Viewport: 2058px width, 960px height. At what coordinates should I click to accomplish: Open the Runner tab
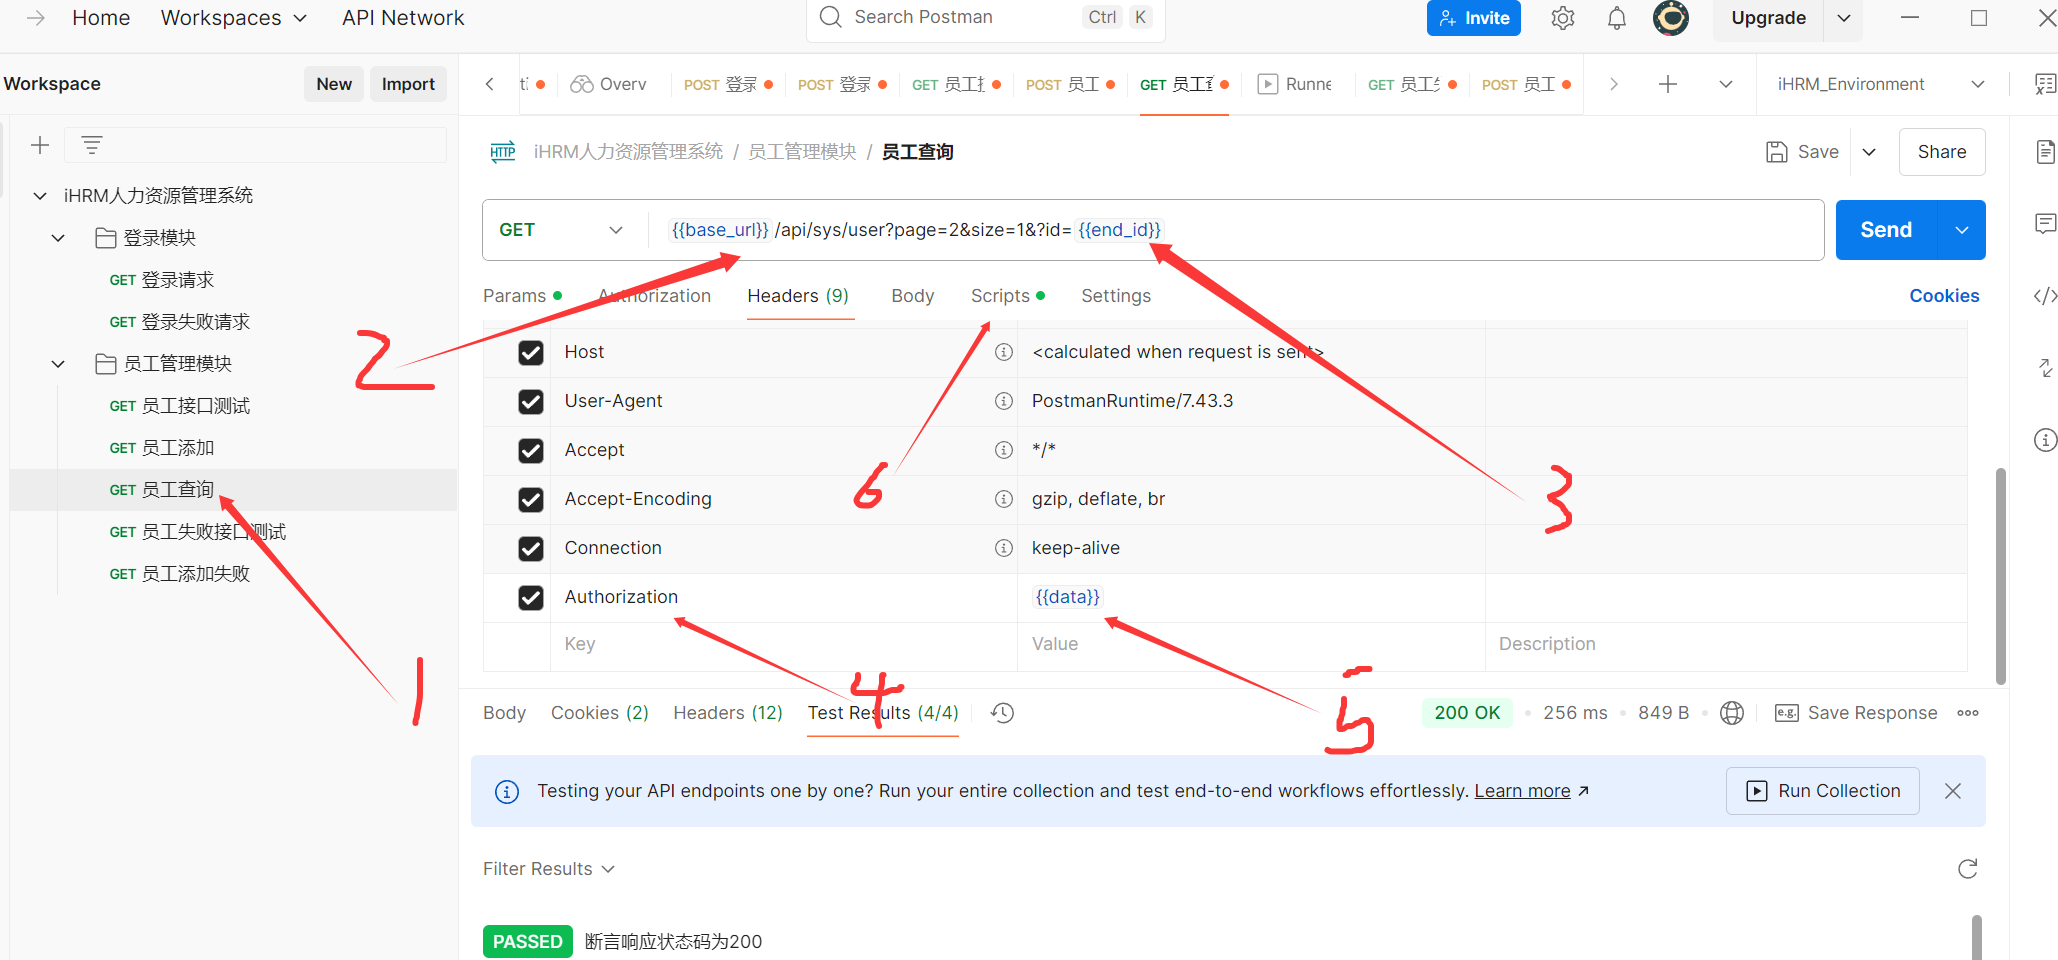(x=1296, y=84)
